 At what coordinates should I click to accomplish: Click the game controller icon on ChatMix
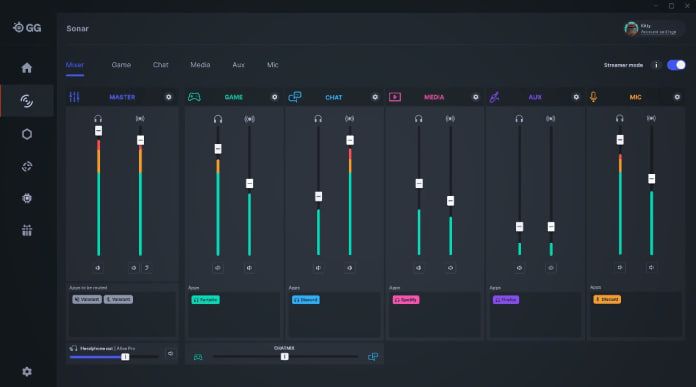point(198,357)
